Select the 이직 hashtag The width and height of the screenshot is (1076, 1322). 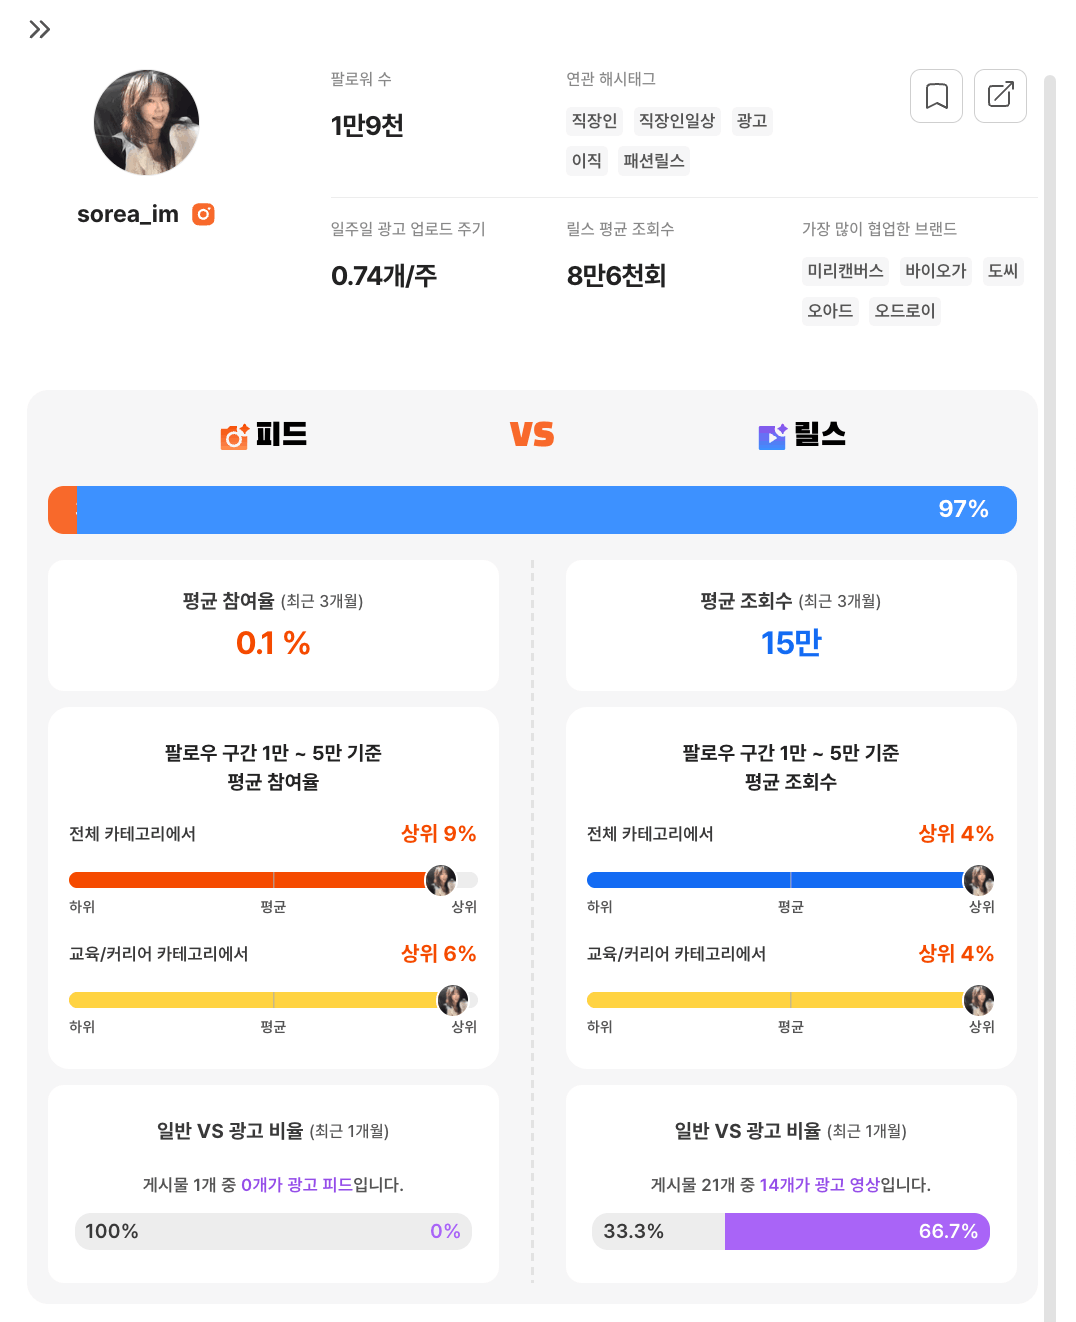tap(586, 161)
